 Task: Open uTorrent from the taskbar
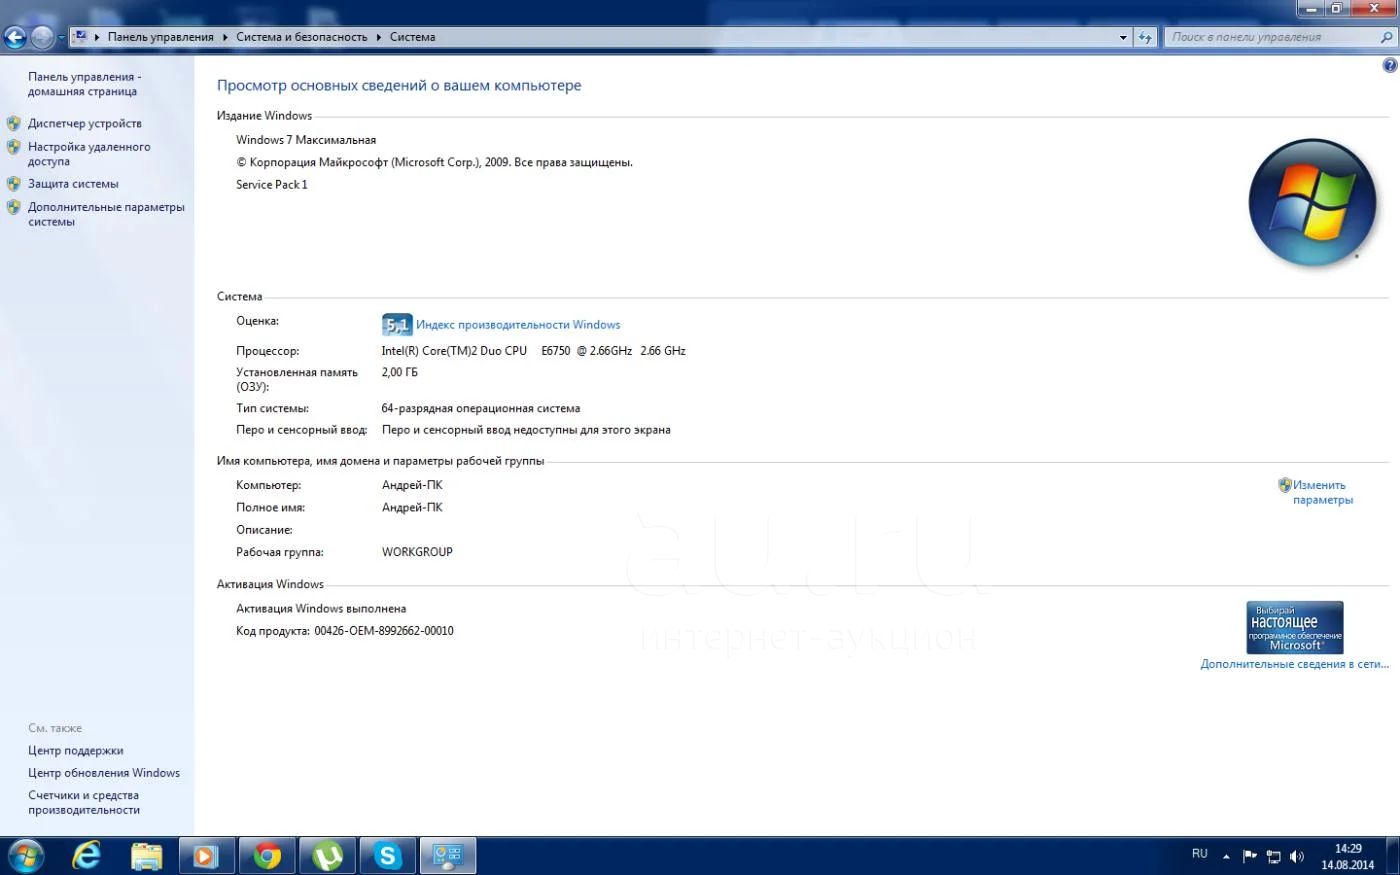click(x=327, y=856)
